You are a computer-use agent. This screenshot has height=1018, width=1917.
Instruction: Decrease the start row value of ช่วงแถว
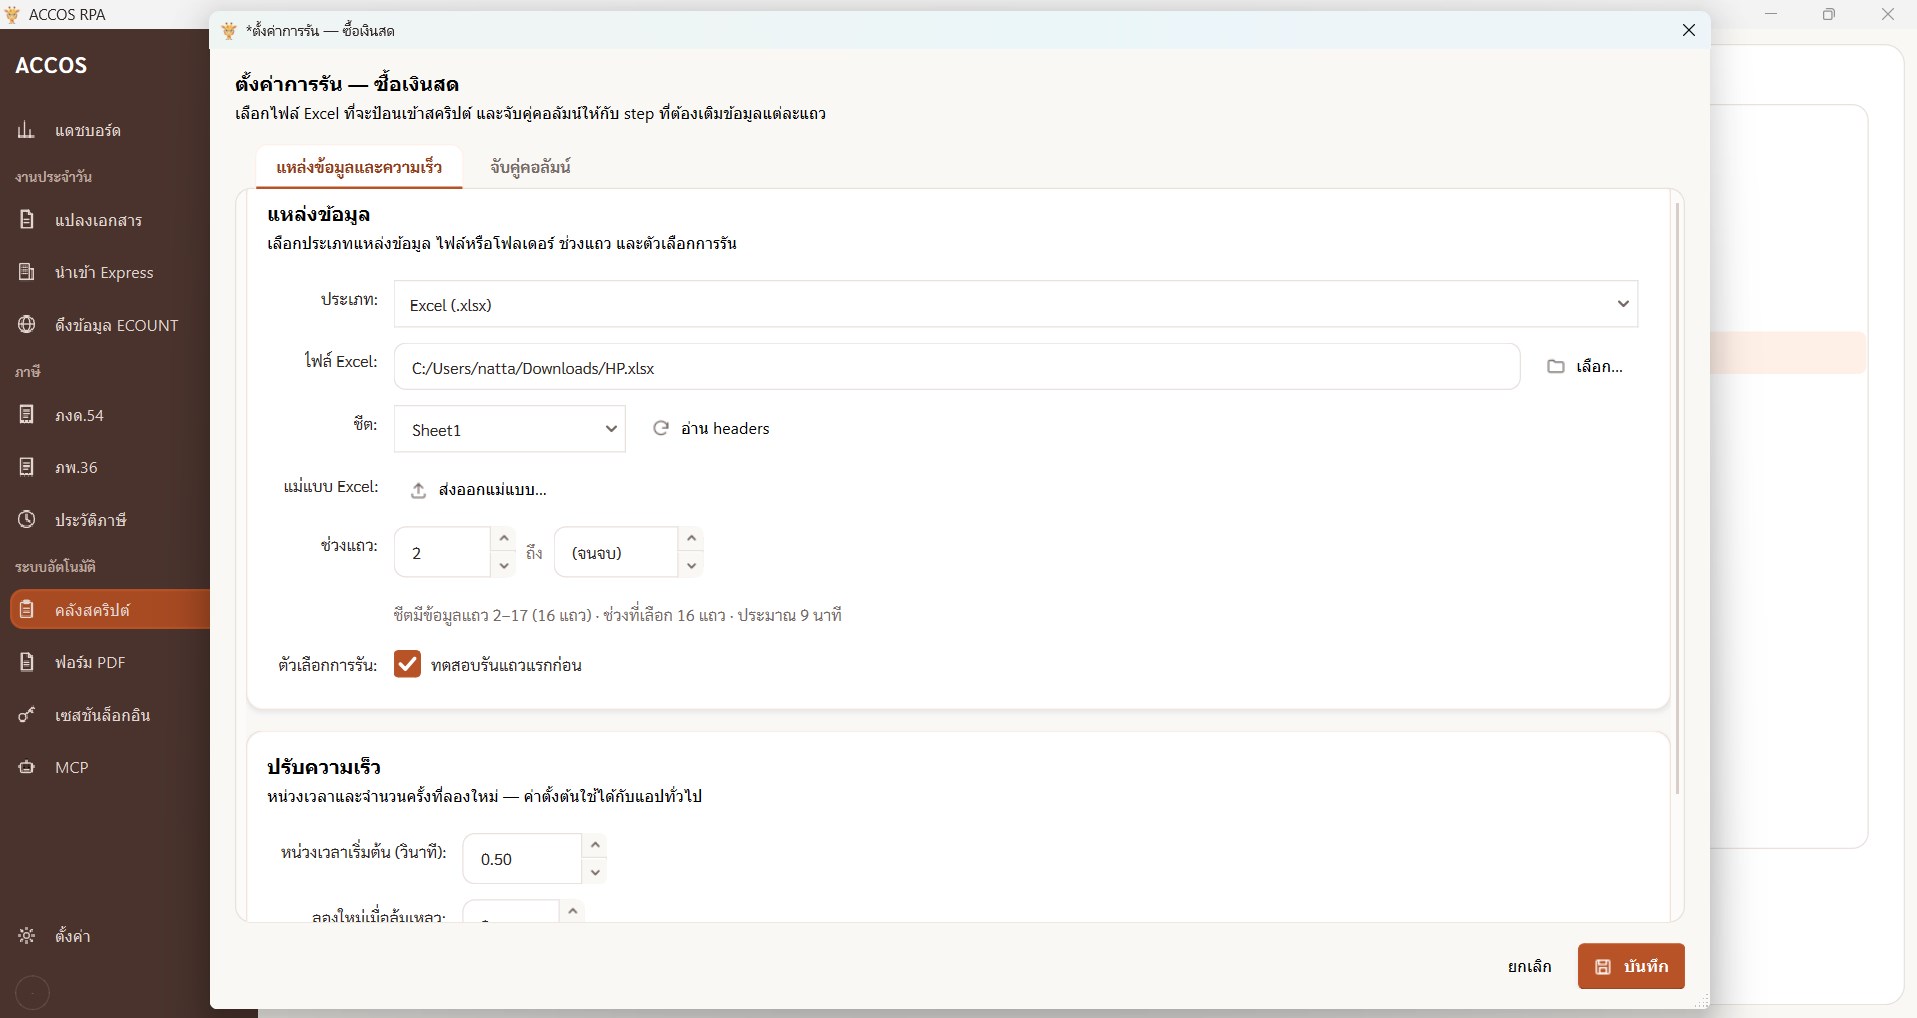[x=504, y=565]
